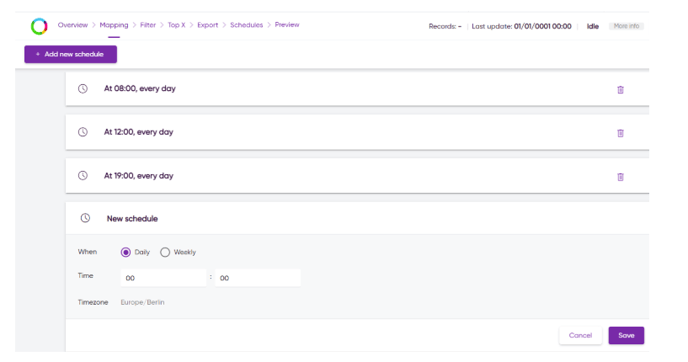
Task: Click the Last update timestamp
Action: pyautogui.click(x=521, y=26)
